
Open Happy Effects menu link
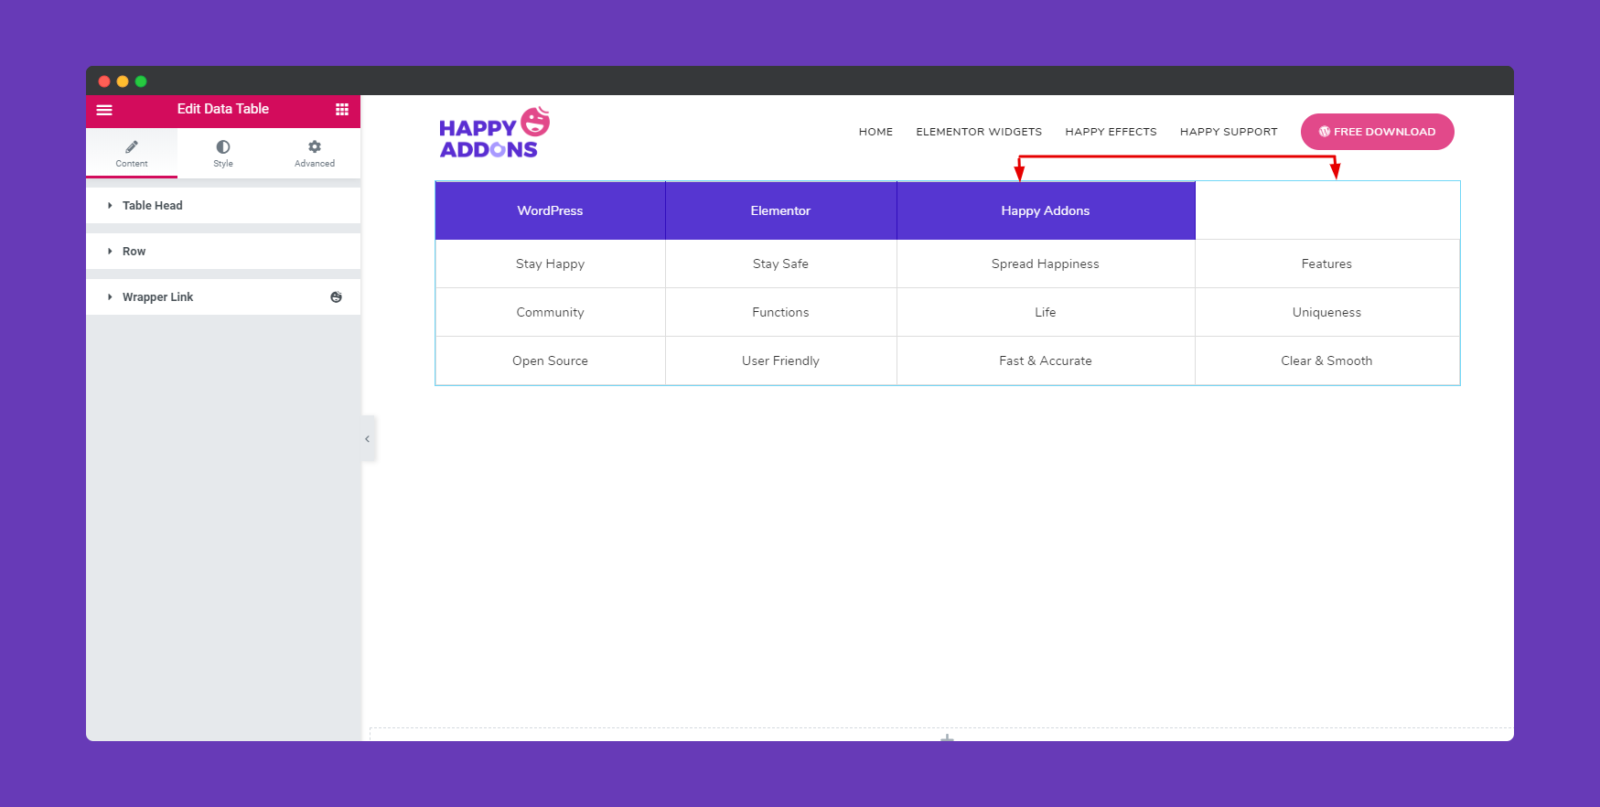[x=1110, y=132]
